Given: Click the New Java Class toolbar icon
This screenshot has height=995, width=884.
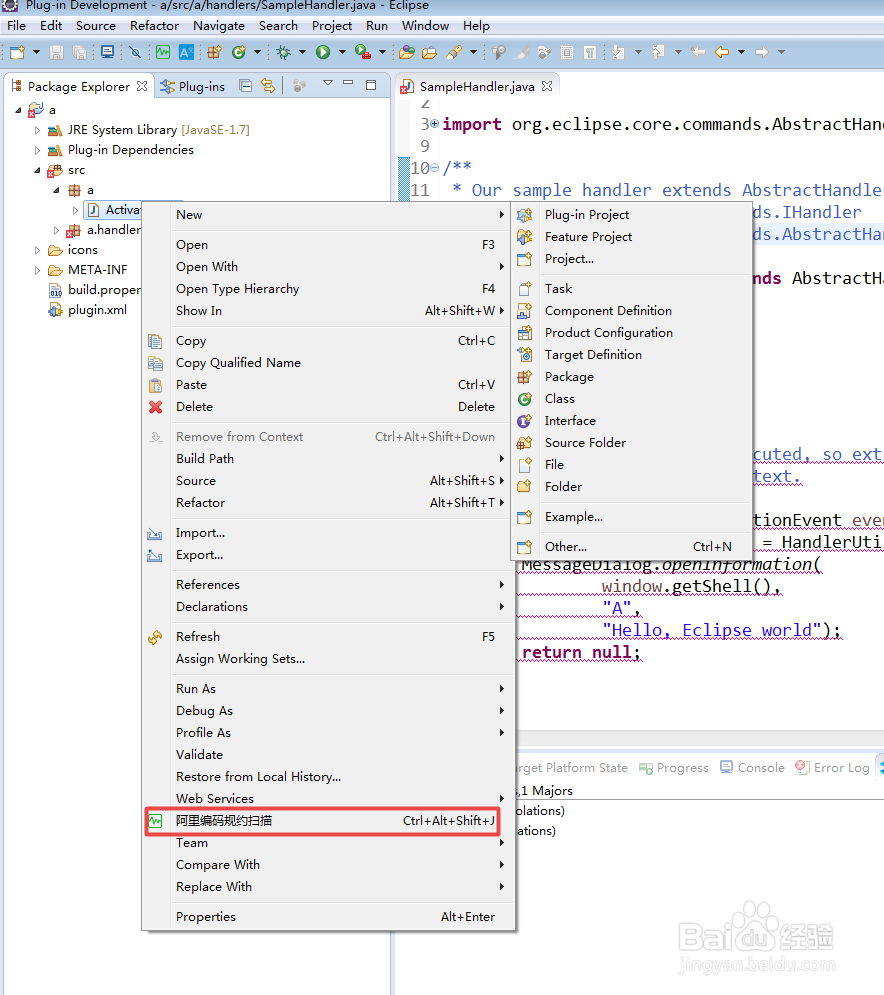Looking at the screenshot, I should [239, 52].
